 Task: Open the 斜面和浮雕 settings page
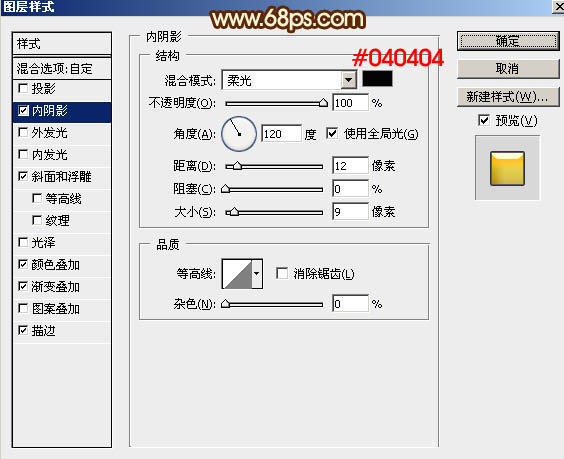(x=62, y=177)
